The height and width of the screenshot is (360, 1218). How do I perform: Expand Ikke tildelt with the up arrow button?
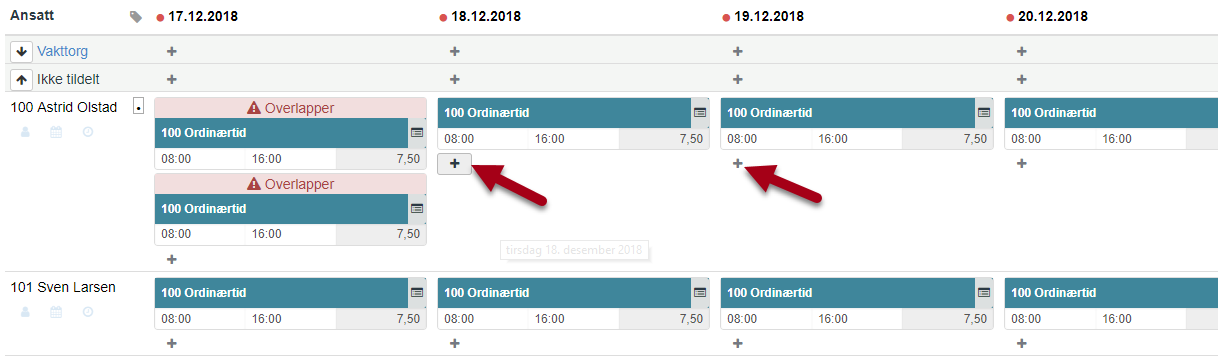(x=21, y=79)
